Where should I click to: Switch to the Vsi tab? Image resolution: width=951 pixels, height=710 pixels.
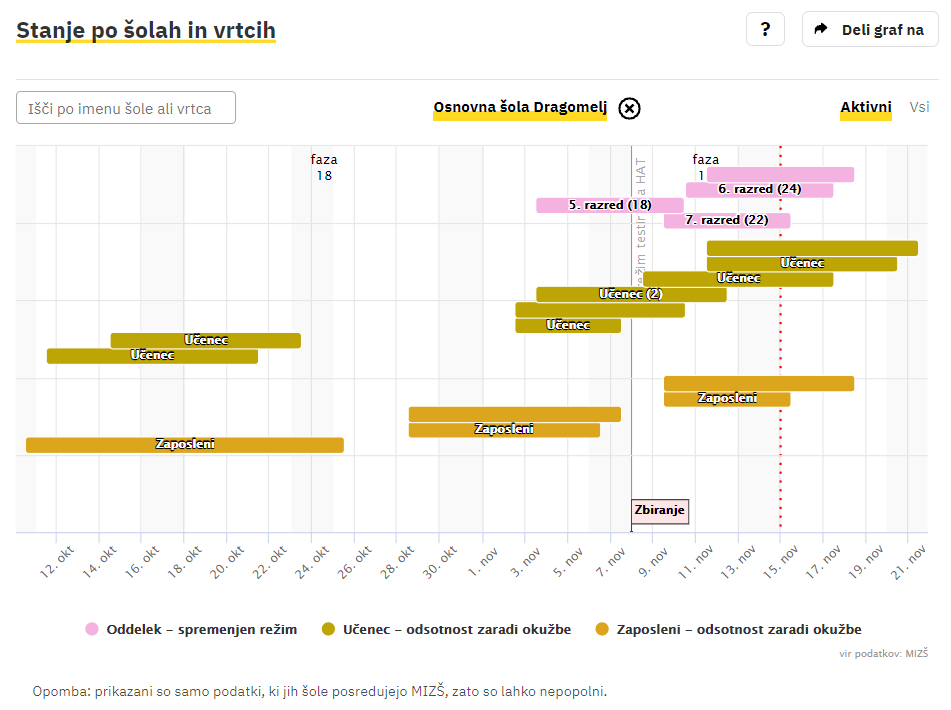click(919, 108)
